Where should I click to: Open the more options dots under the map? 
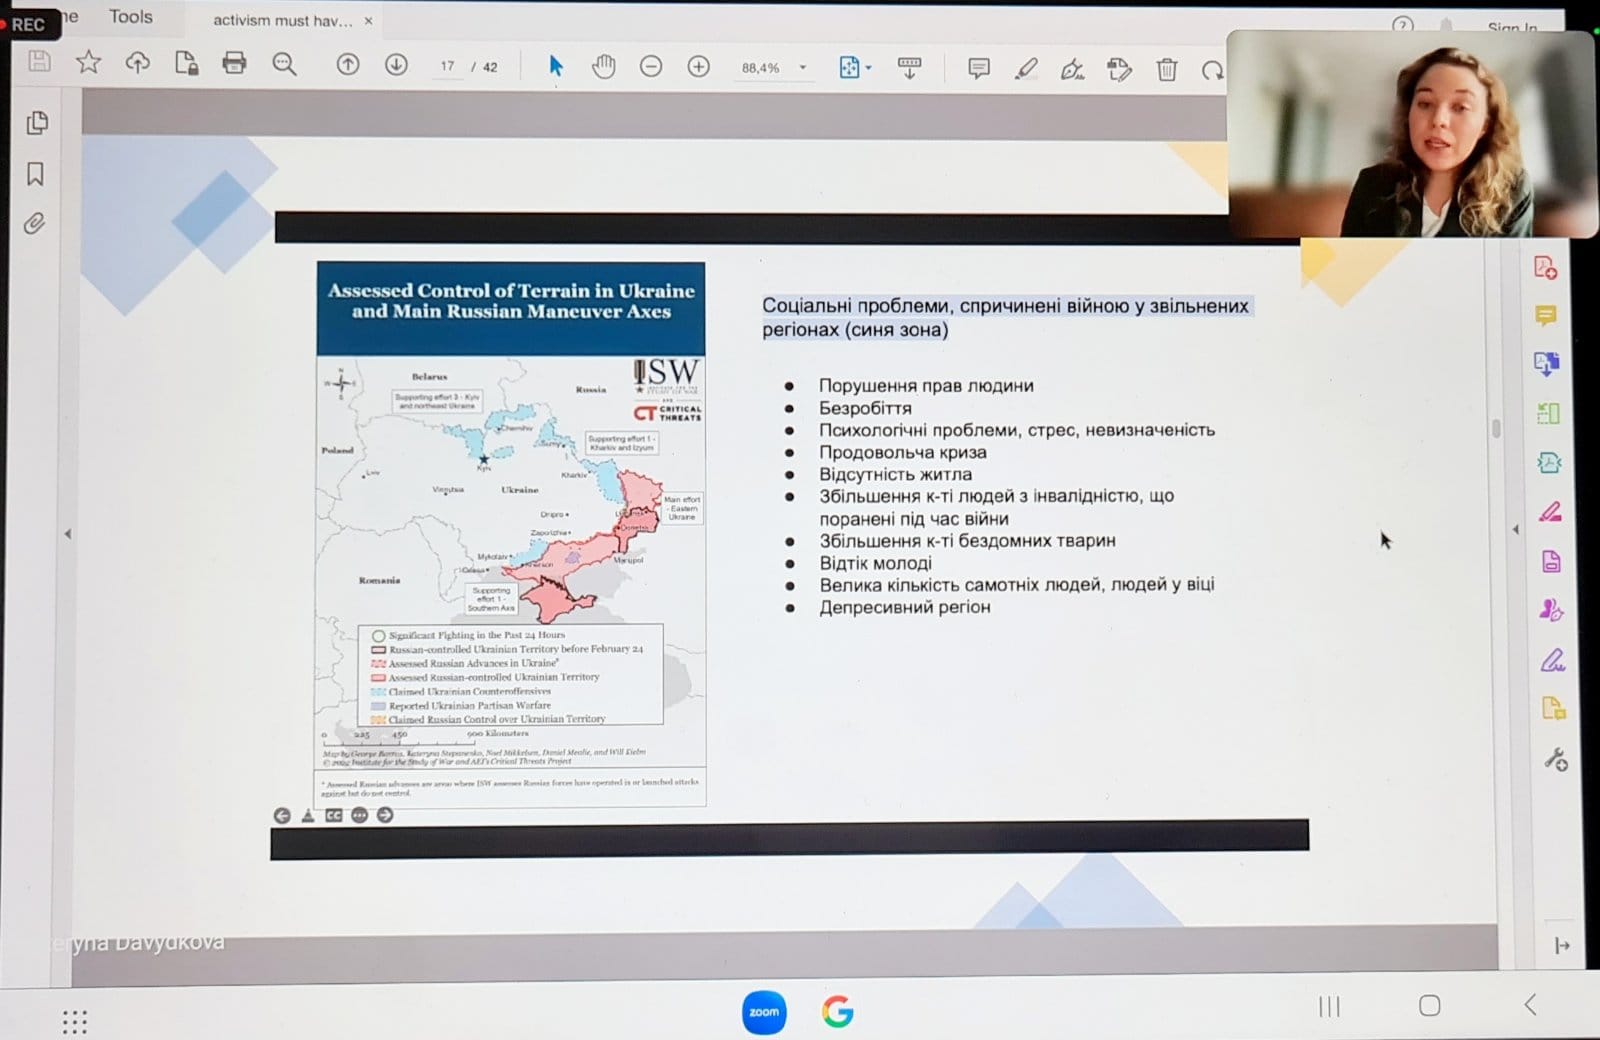point(359,816)
